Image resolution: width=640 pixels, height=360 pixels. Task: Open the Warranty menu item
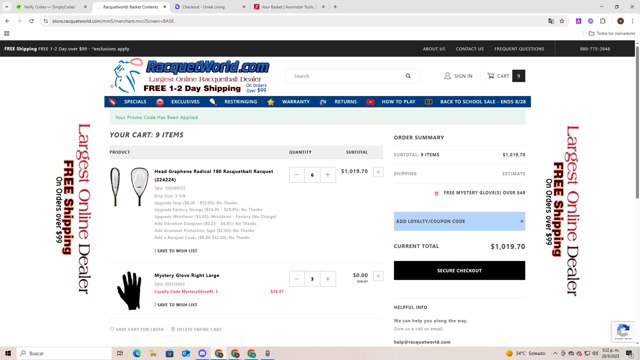(296, 102)
